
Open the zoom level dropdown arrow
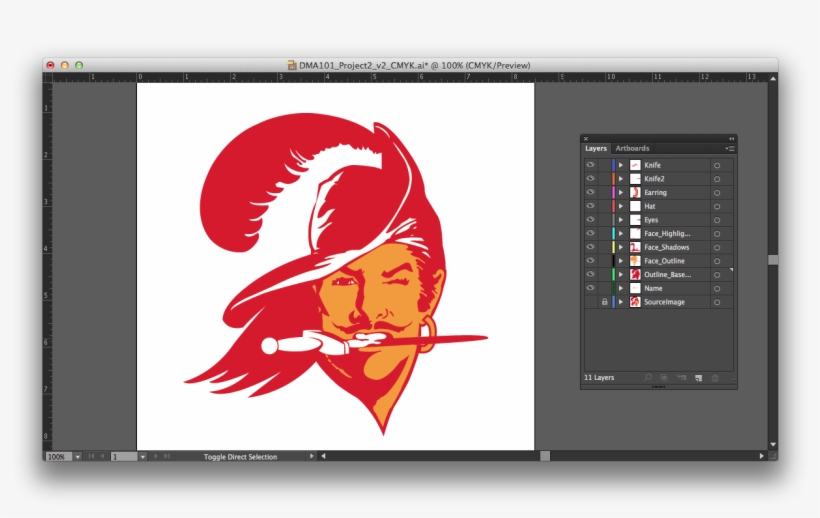point(77,457)
